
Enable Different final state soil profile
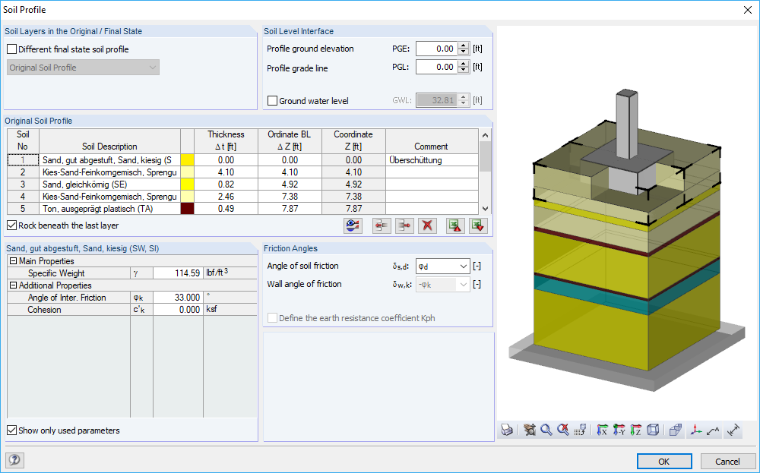click(12, 49)
